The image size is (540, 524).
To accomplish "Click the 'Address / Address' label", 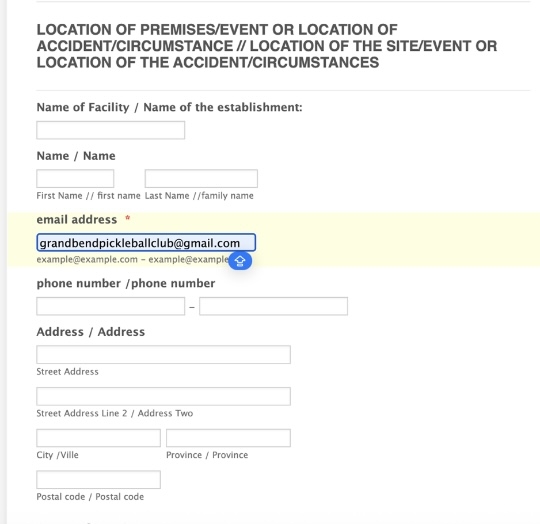I will 91,332.
